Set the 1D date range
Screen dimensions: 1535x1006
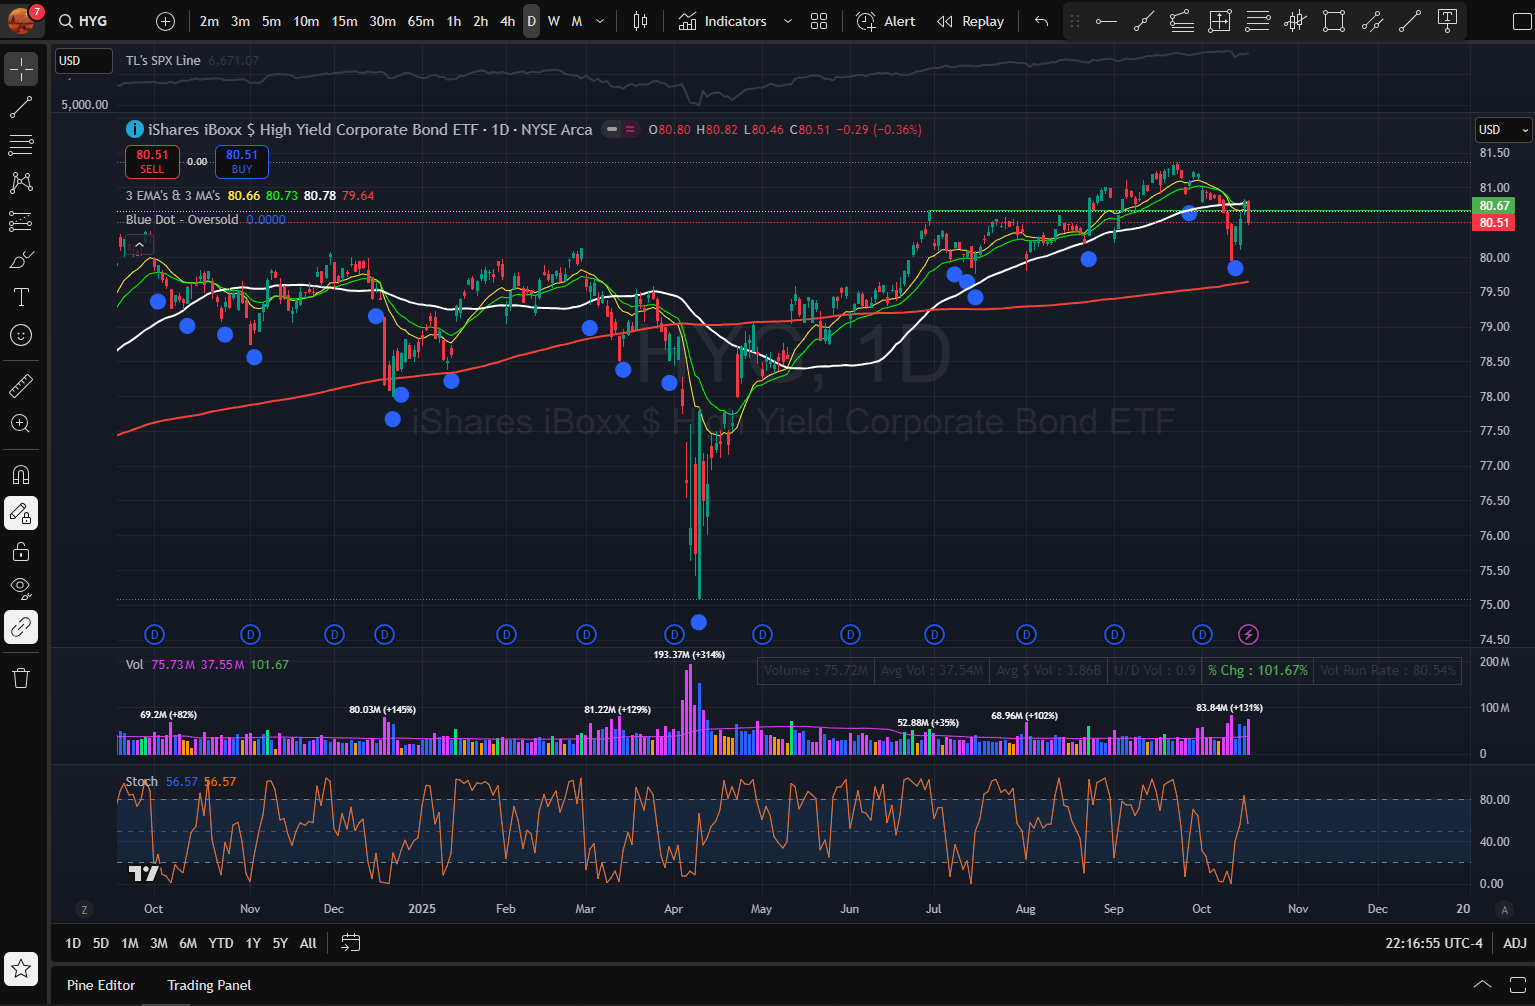[73, 943]
